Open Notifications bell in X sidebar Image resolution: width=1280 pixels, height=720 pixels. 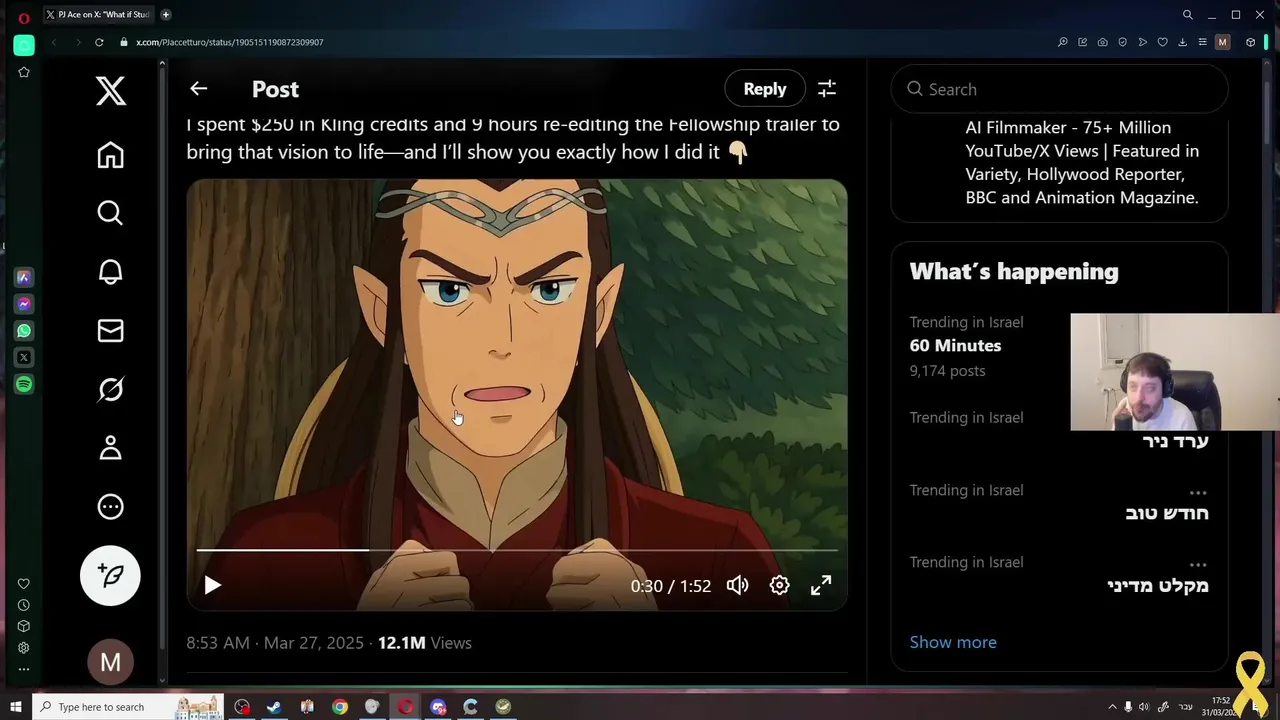111,272
